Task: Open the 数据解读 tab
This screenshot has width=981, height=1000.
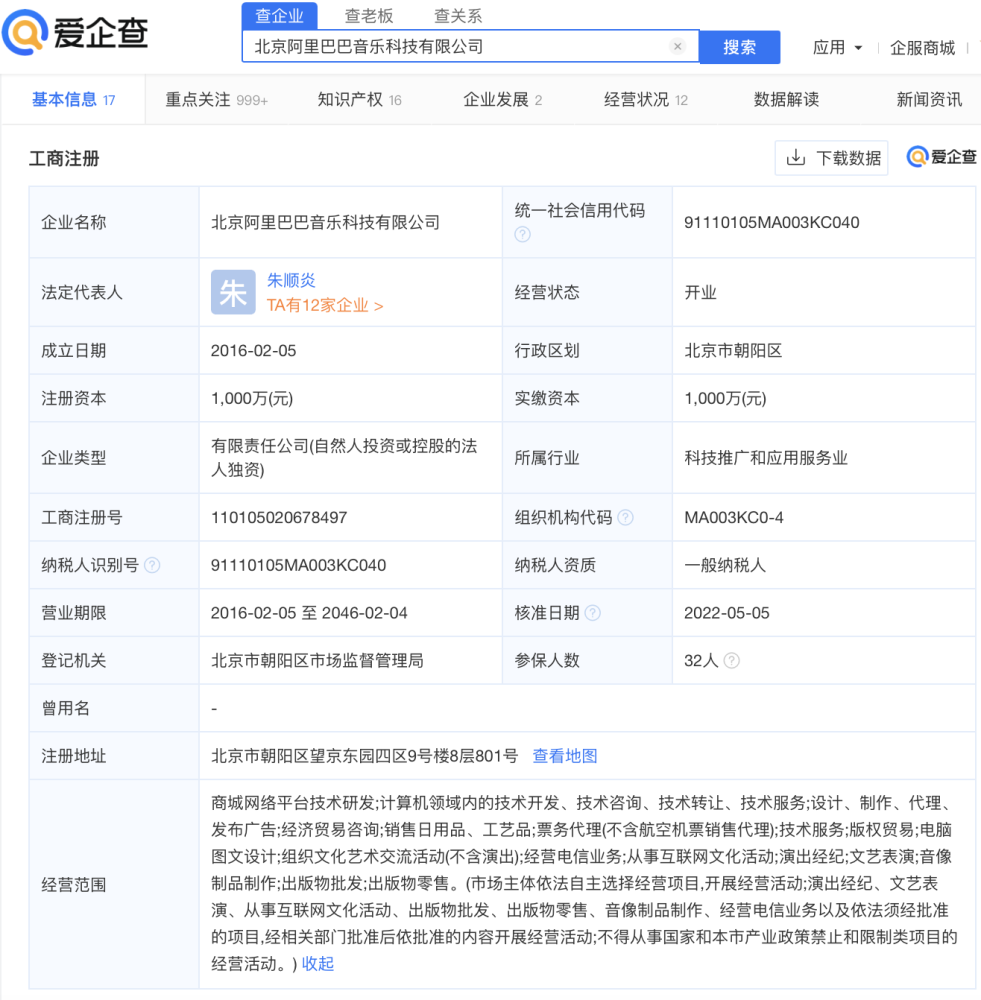Action: pyautogui.click(x=786, y=99)
